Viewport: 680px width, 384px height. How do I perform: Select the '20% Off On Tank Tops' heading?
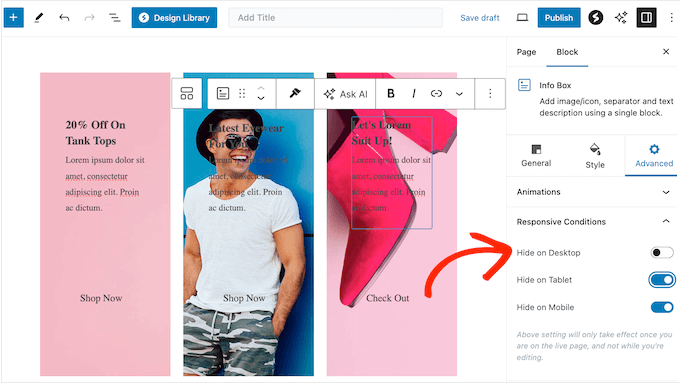click(x=95, y=133)
